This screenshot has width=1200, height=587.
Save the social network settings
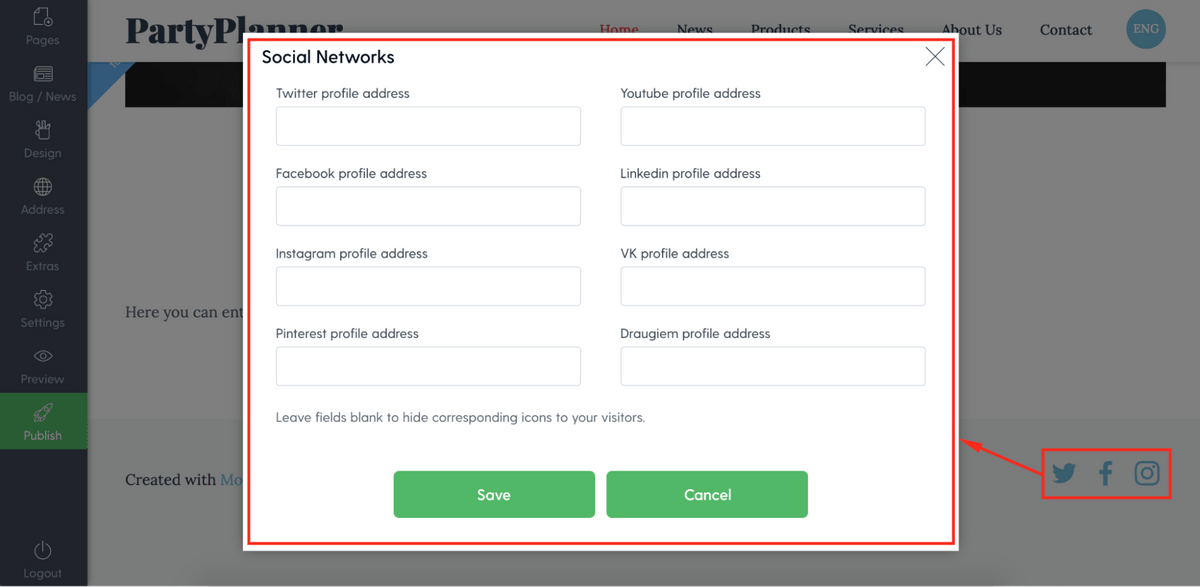494,494
